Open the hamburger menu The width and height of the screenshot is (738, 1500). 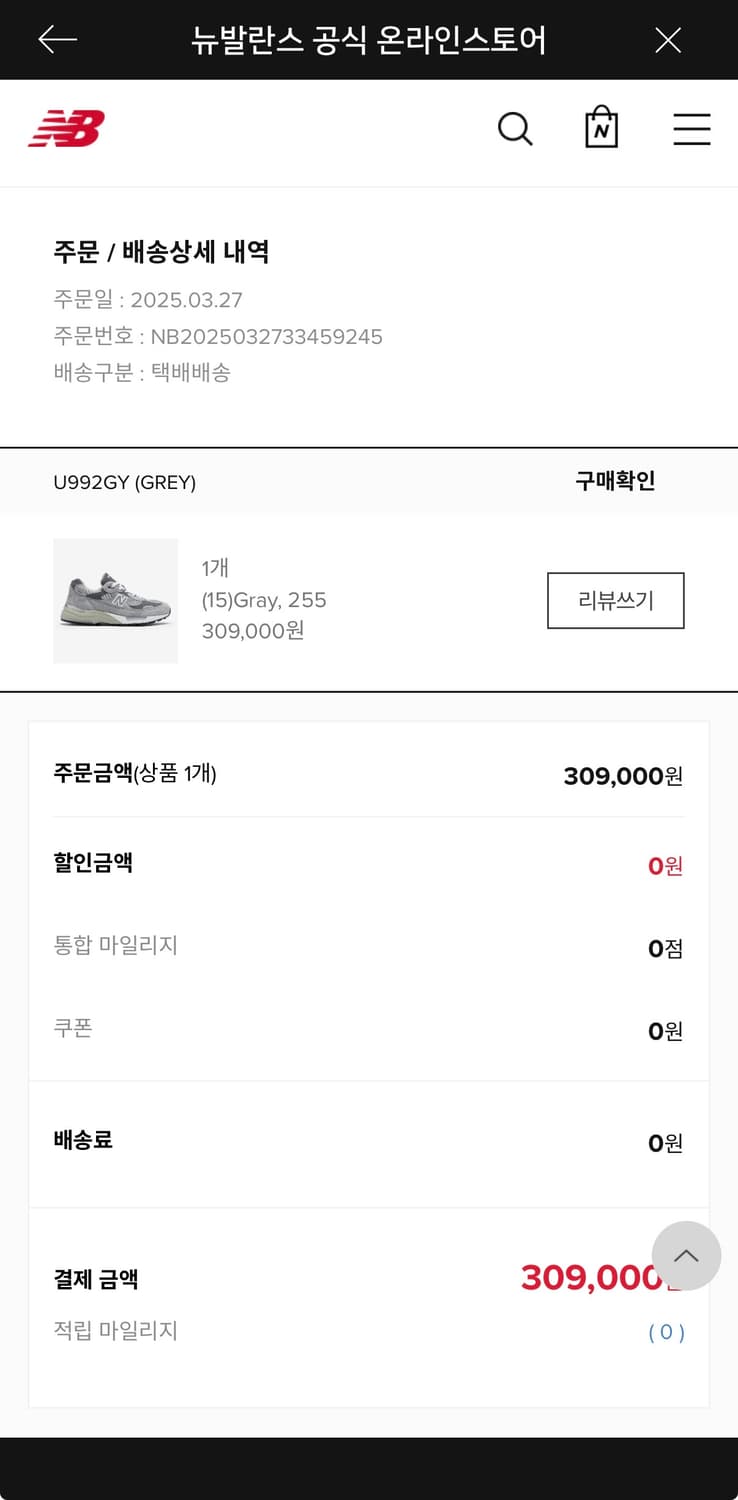(691, 129)
